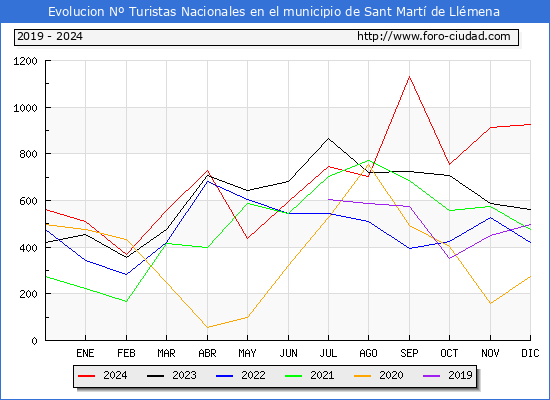Click the black 2023 peak at JUL
550x400 pixels.
pyautogui.click(x=328, y=139)
